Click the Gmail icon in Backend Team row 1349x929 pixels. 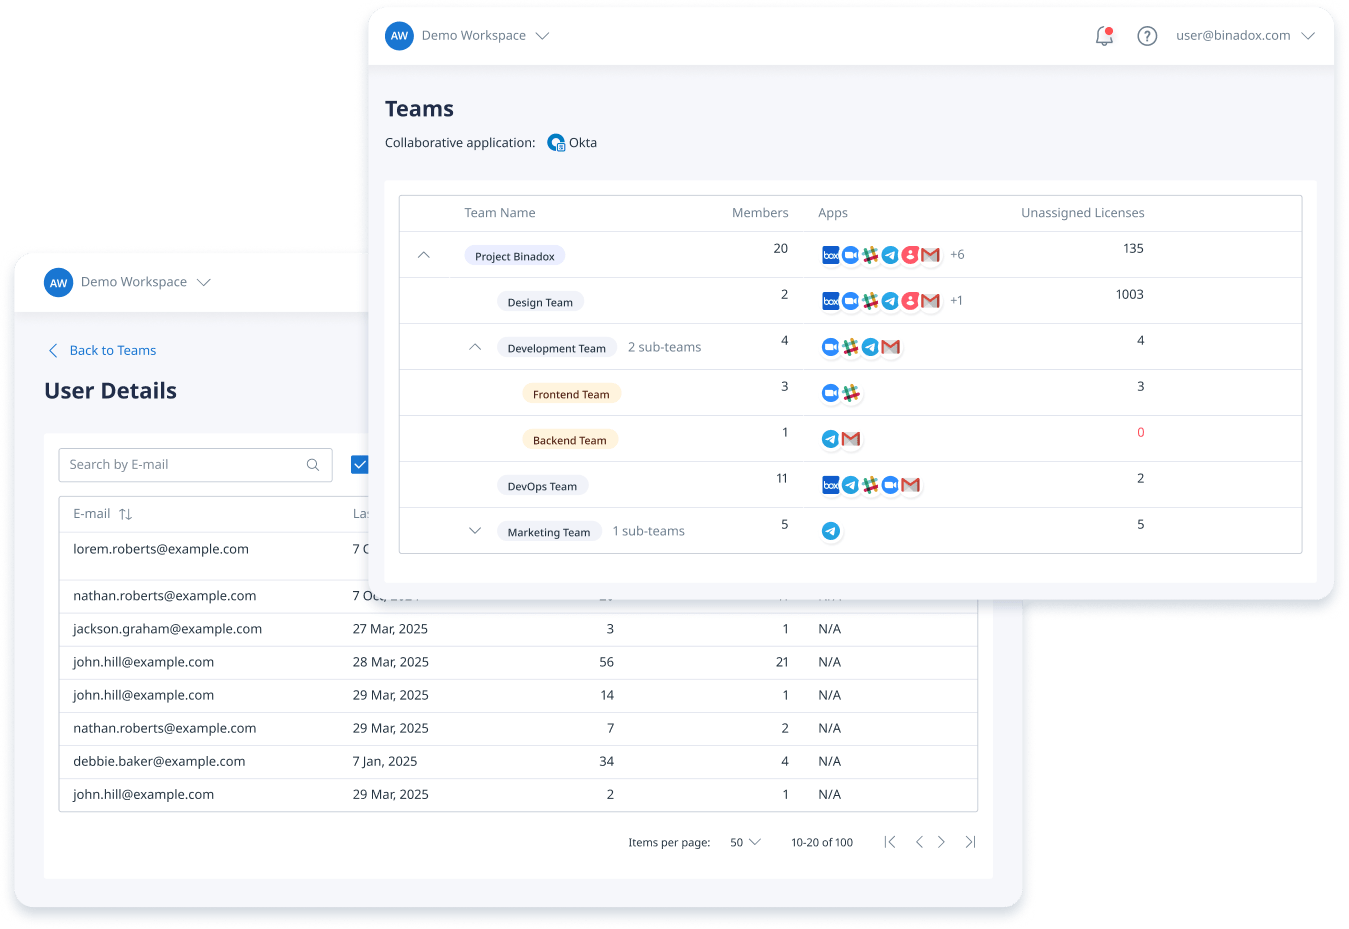[x=850, y=439]
